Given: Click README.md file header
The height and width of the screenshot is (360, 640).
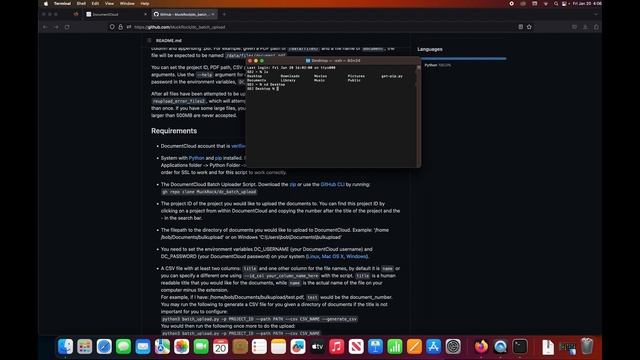Looking at the screenshot, I should pyautogui.click(x=169, y=40).
